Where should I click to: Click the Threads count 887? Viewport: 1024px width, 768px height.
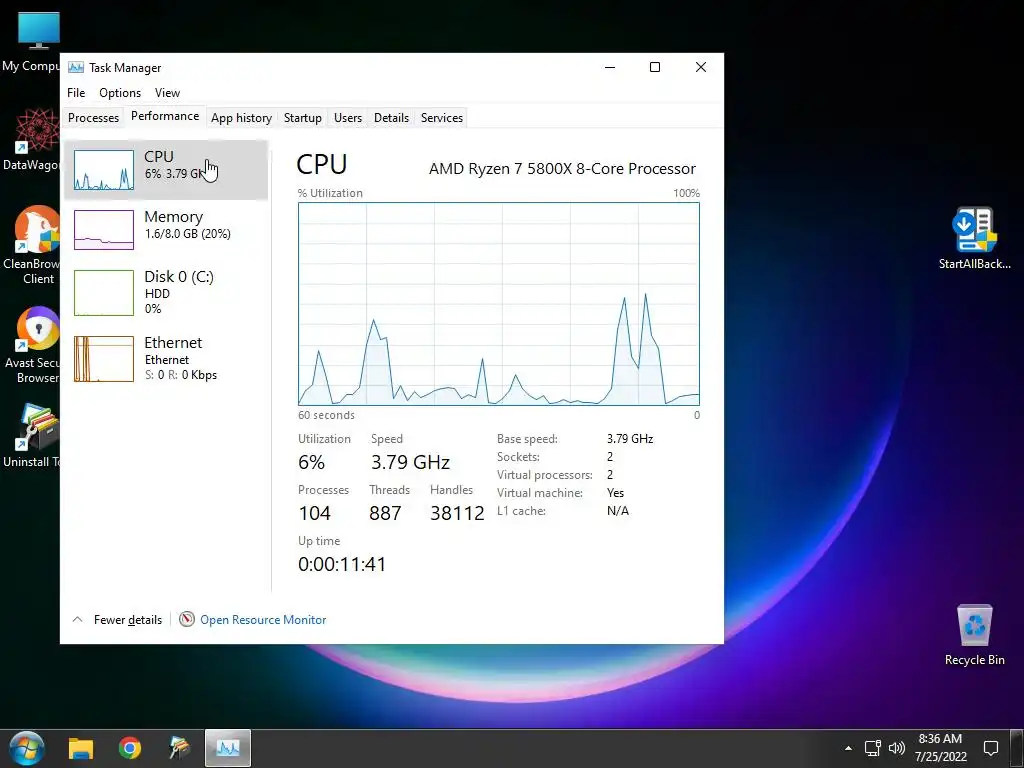(x=385, y=513)
